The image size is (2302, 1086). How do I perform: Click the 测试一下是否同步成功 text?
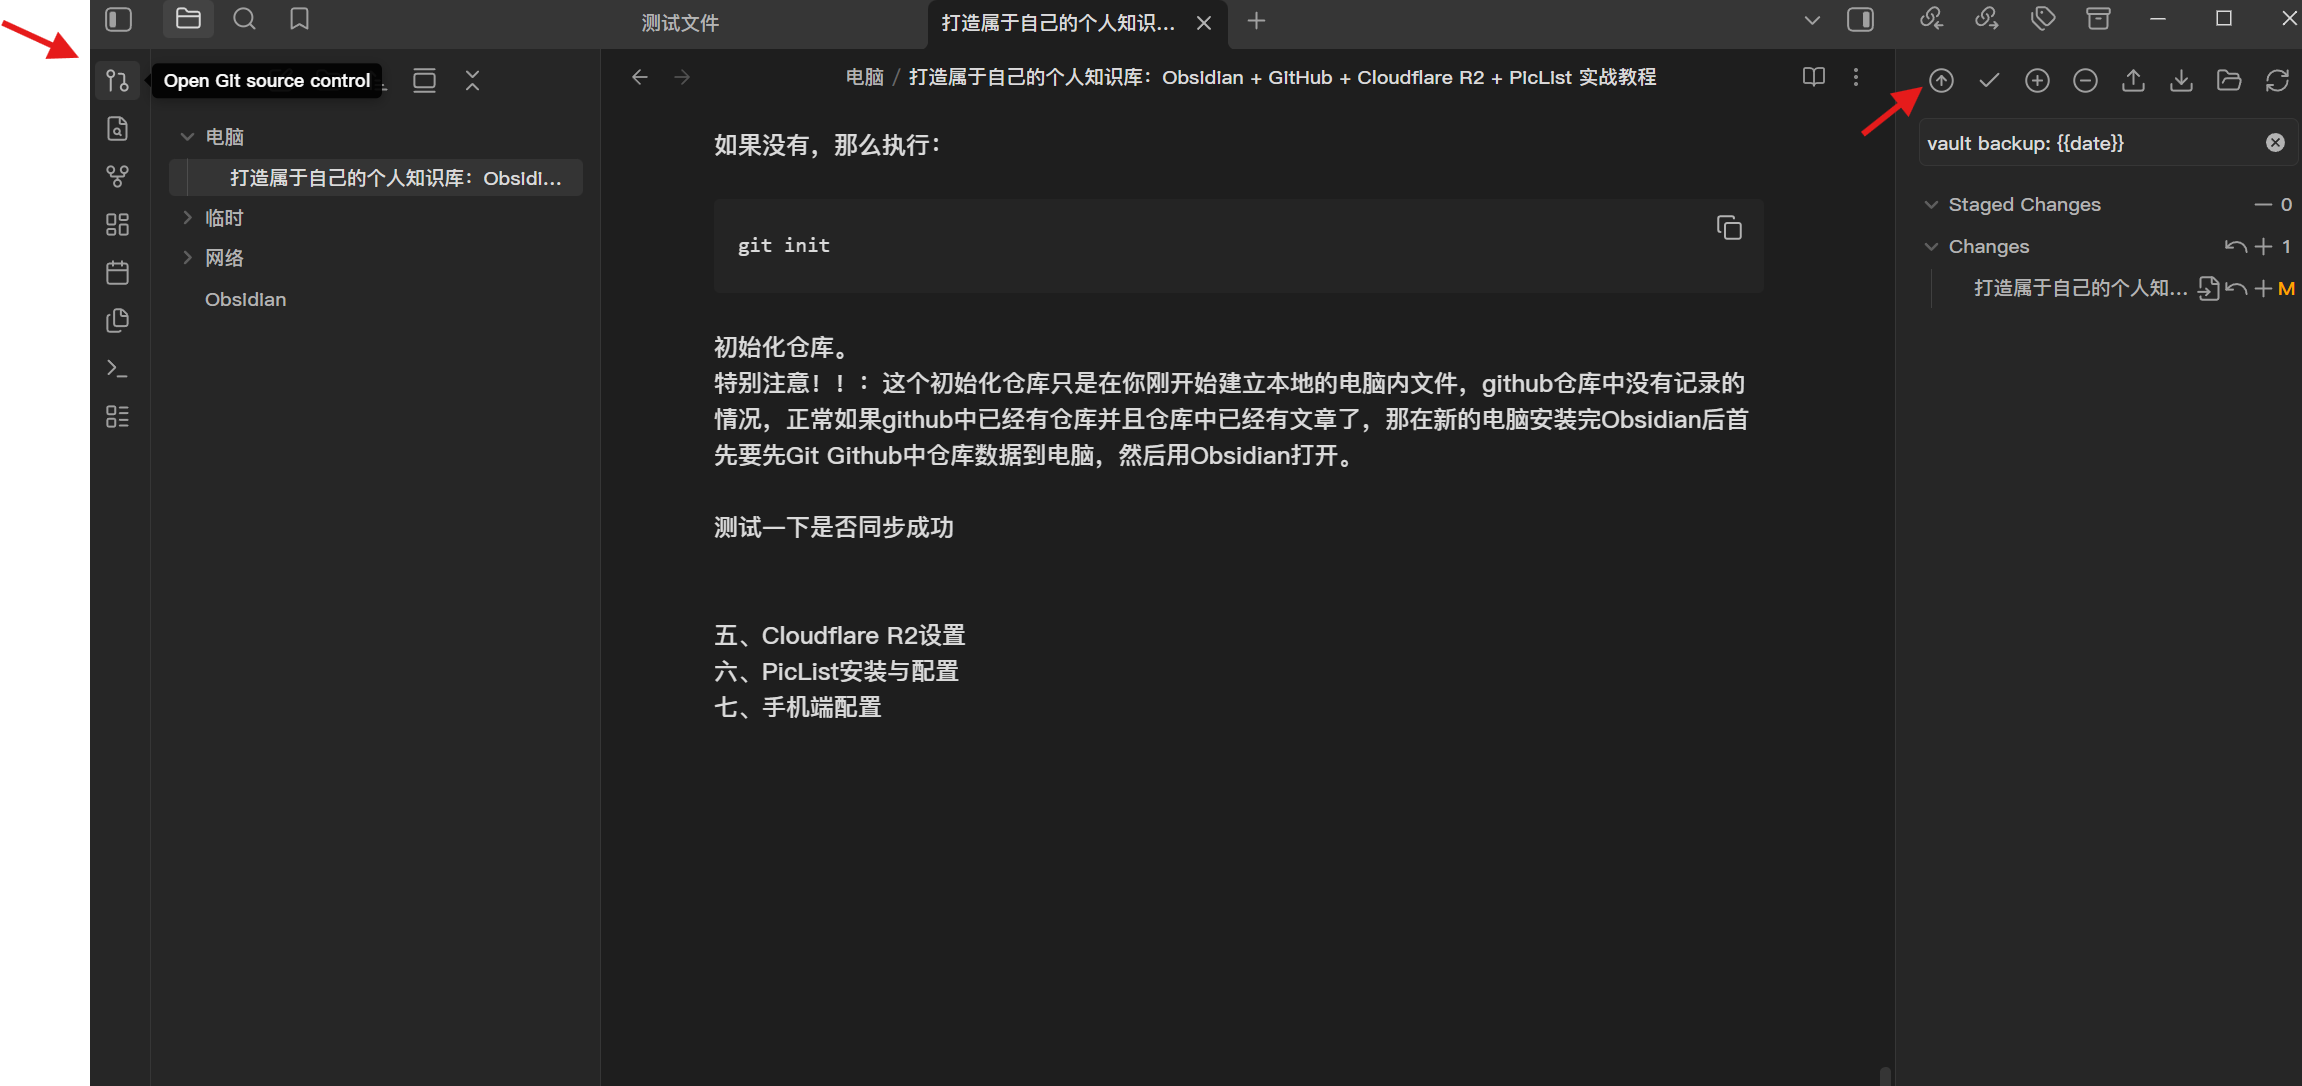pos(833,527)
